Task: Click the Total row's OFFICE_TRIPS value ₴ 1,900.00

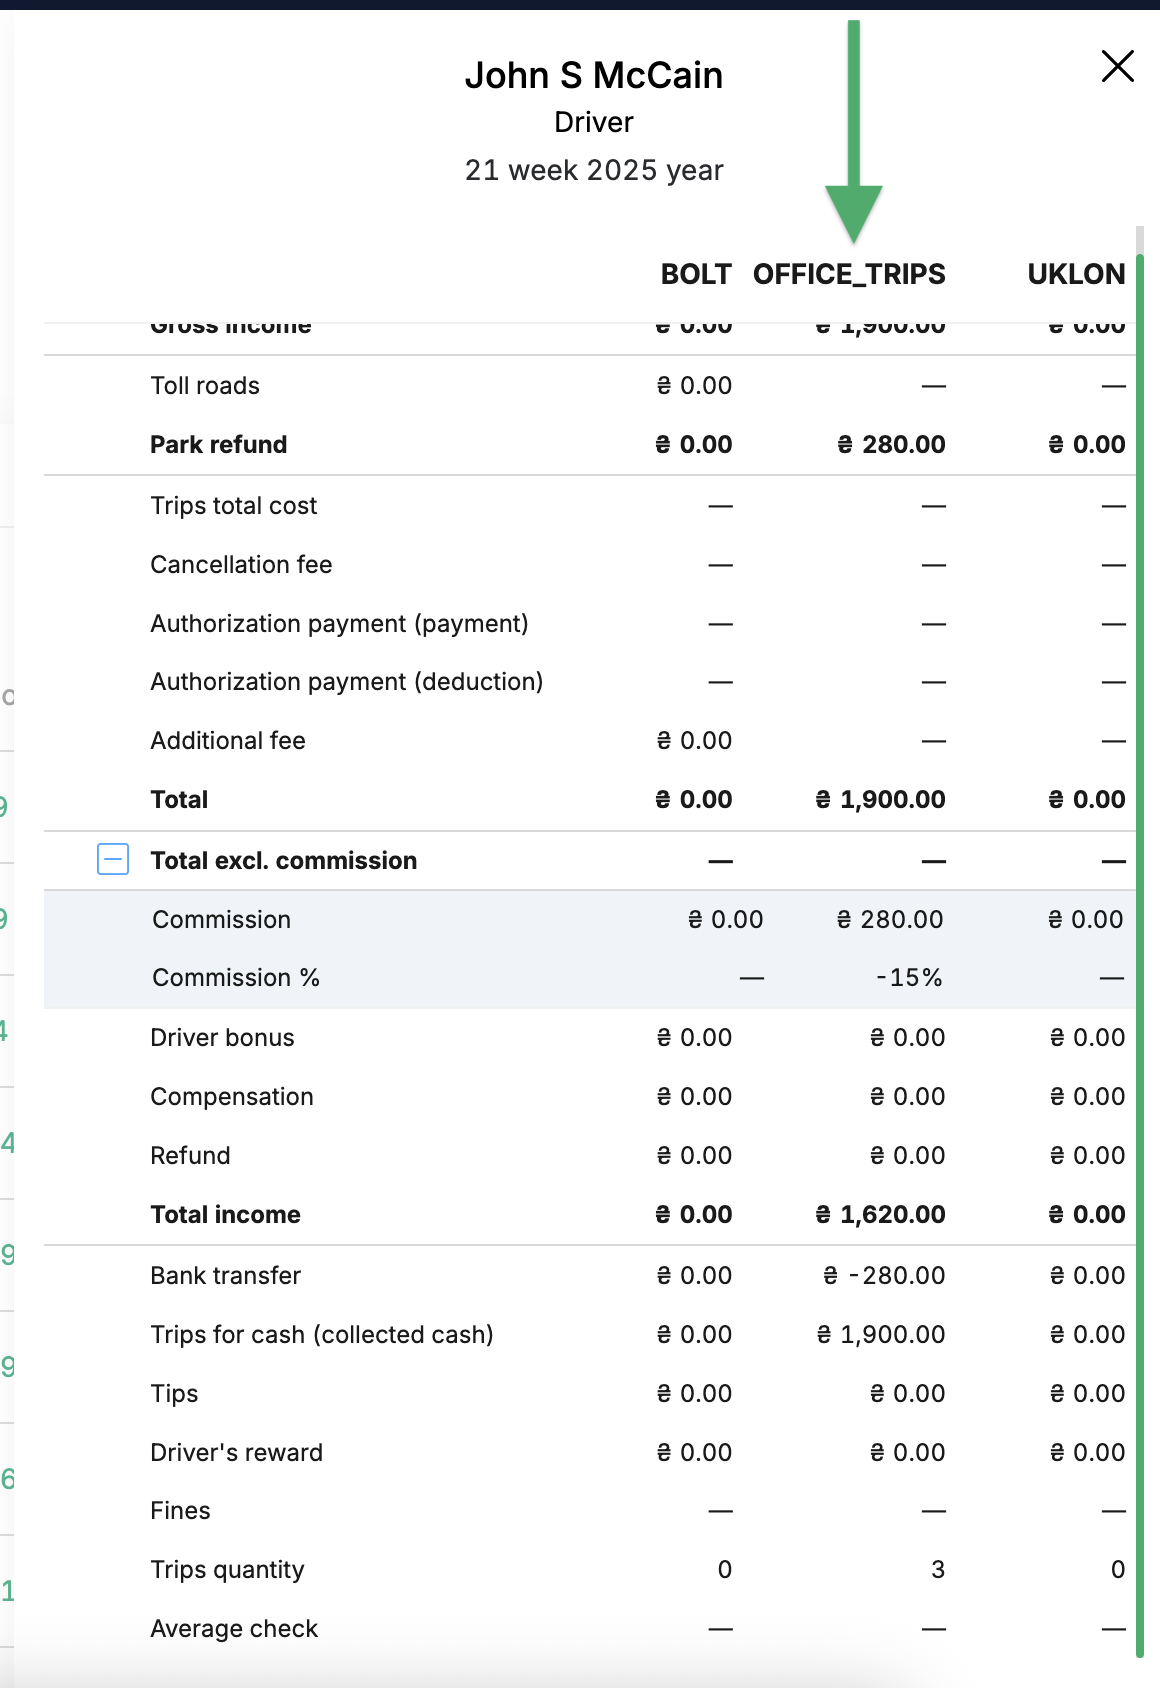Action: [881, 800]
